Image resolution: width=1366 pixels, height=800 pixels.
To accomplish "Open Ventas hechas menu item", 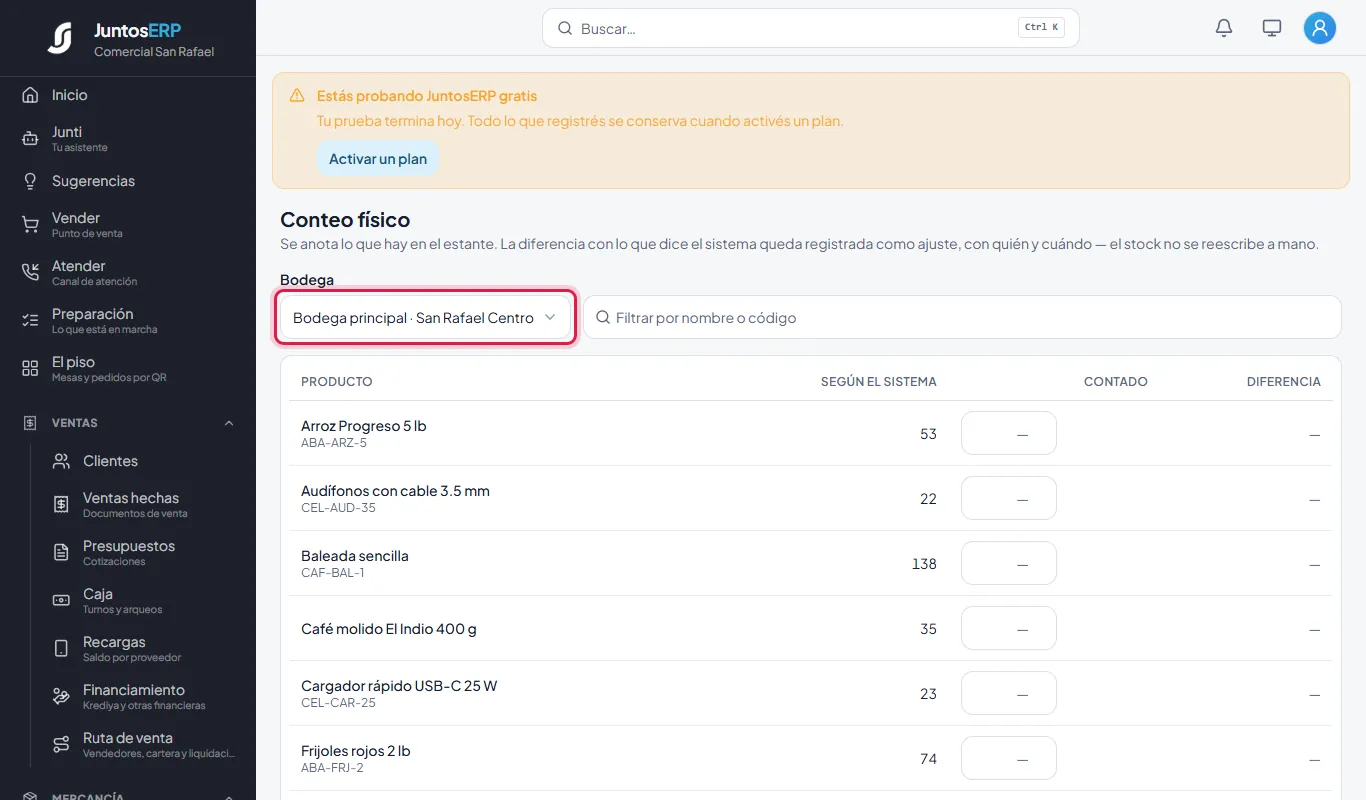I will pyautogui.click(x=143, y=505).
